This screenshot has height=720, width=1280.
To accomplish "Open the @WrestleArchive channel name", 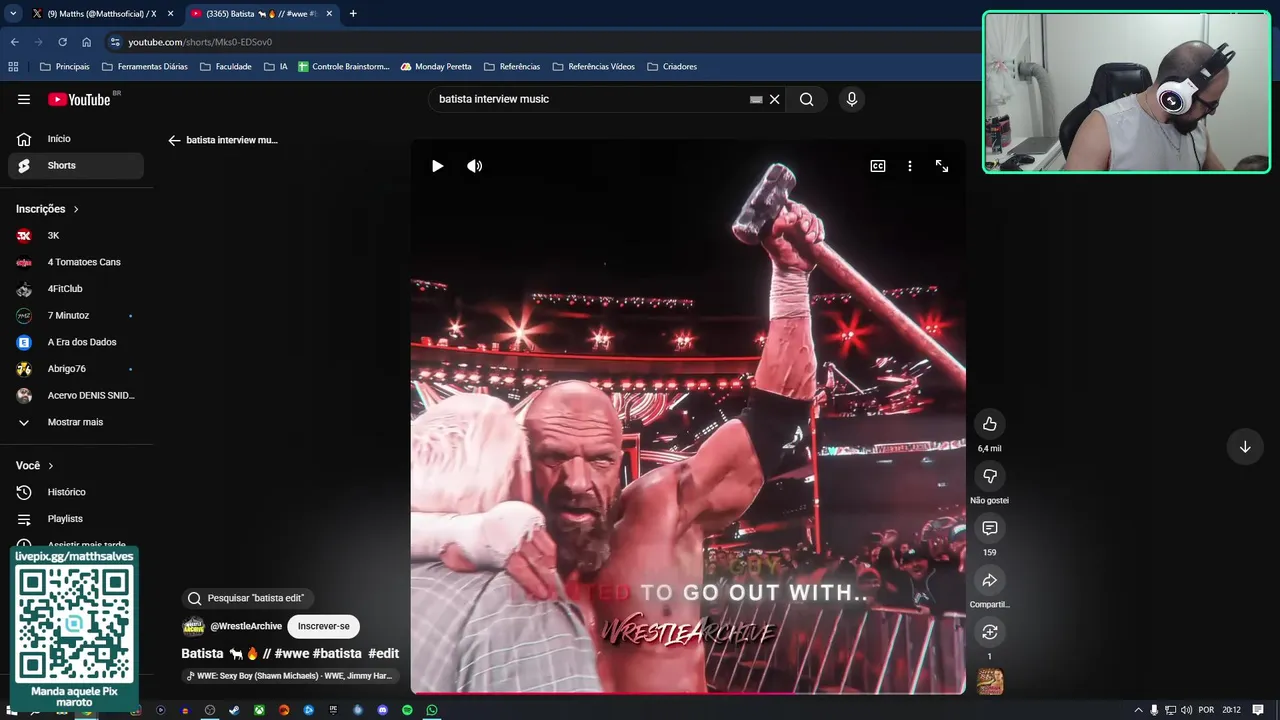I will point(246,626).
